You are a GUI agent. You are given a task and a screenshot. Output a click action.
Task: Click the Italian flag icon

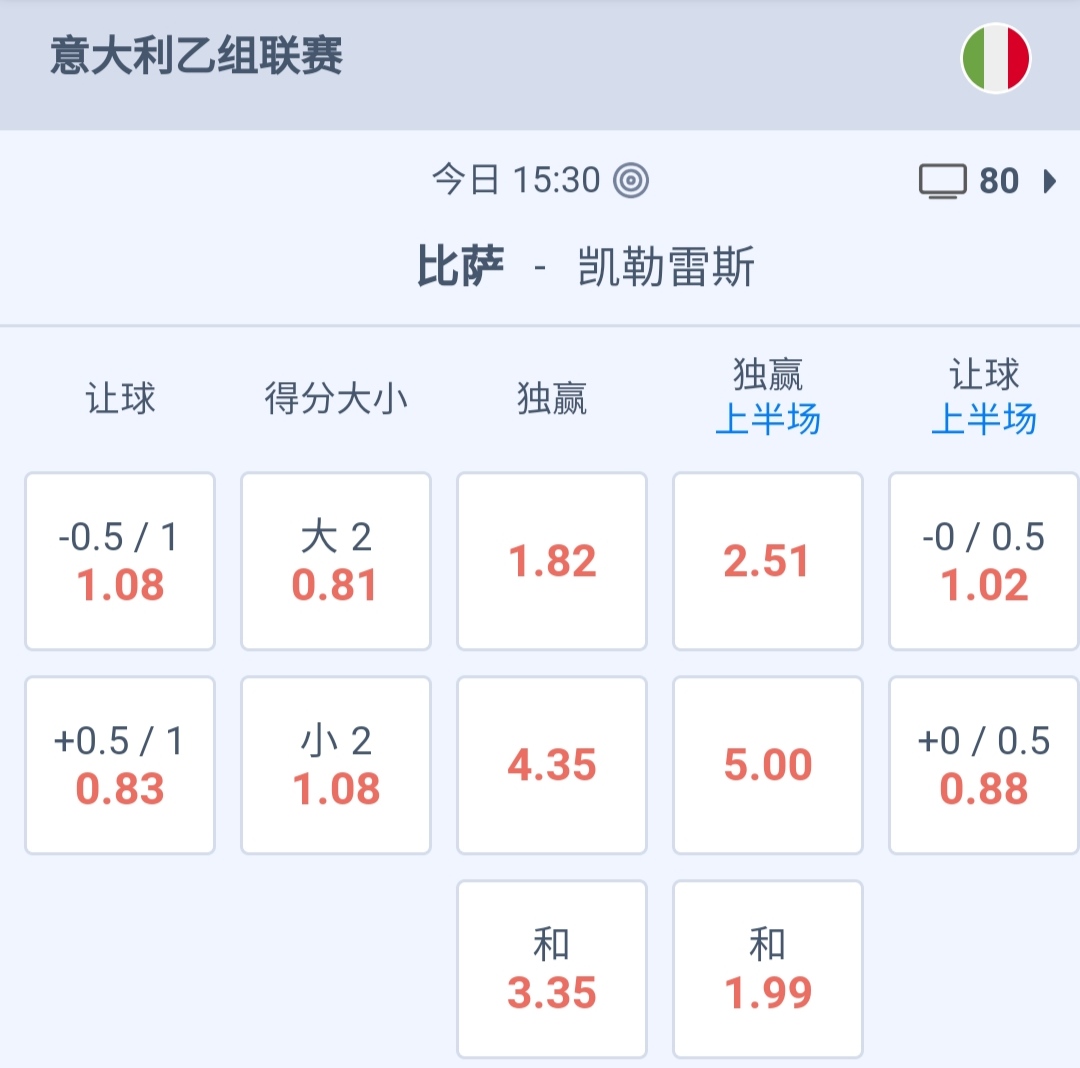pos(995,58)
